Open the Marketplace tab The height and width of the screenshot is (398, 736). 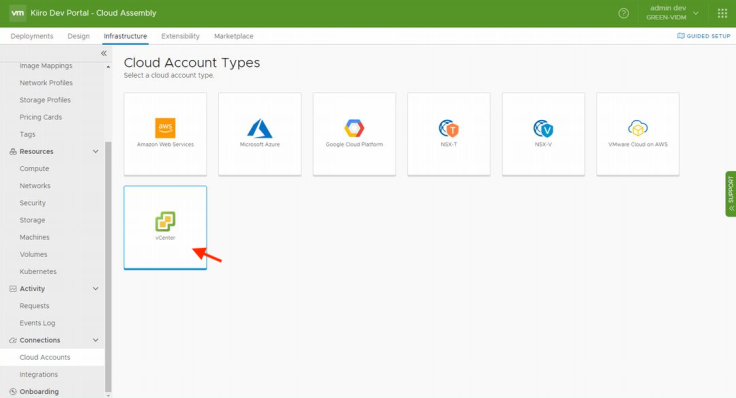click(234, 36)
